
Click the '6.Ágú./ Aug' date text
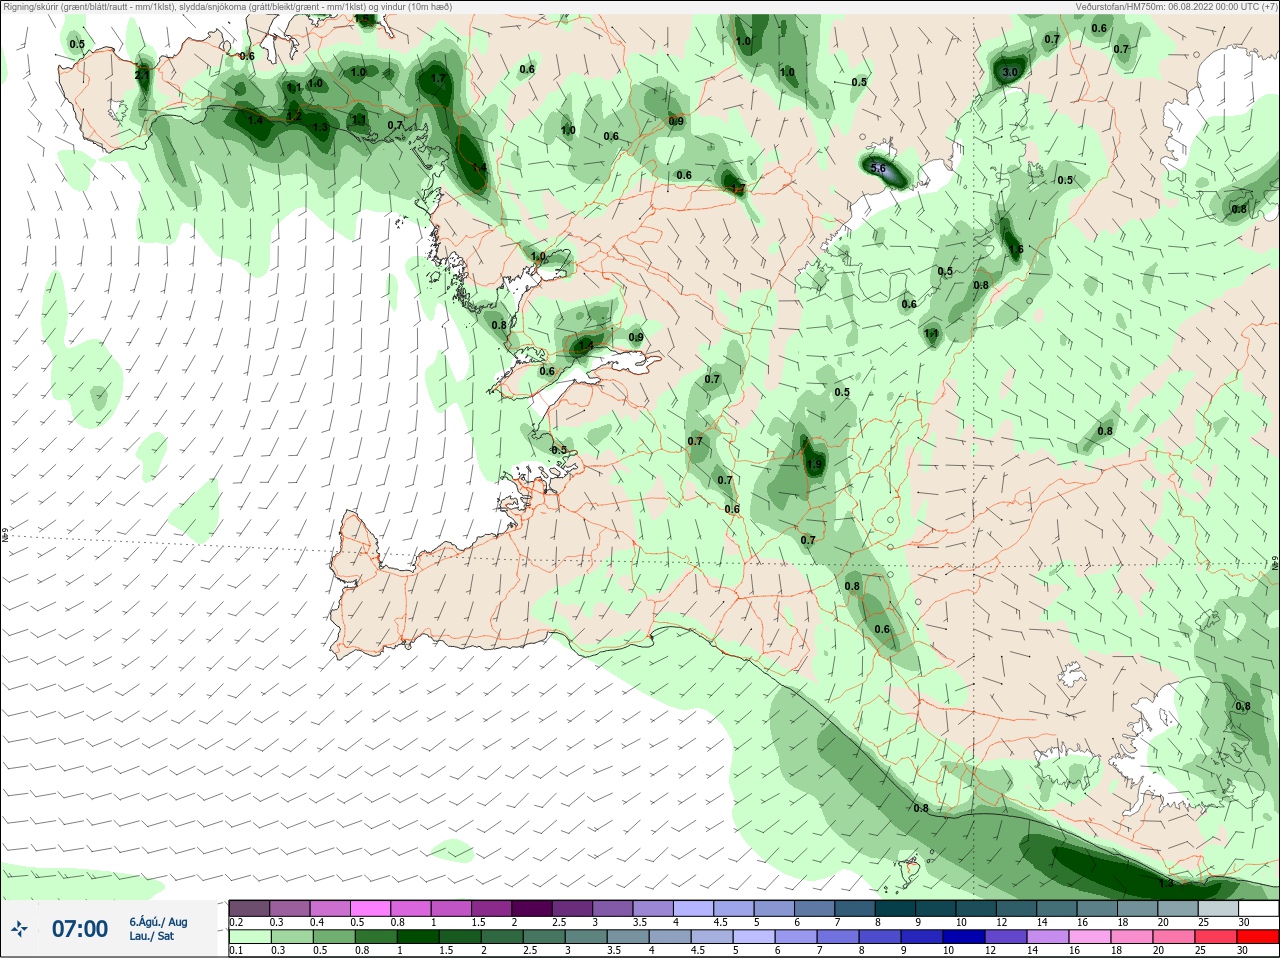pyautogui.click(x=158, y=922)
